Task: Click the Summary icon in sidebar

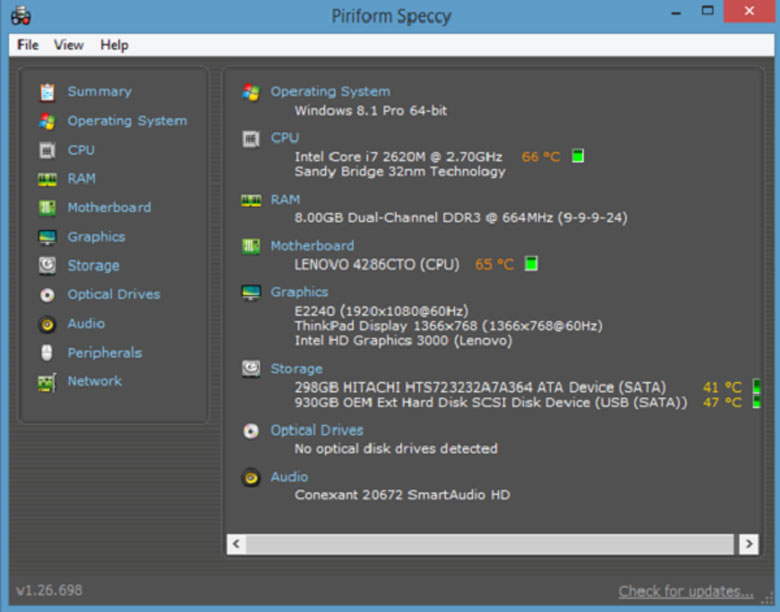Action: pyautogui.click(x=47, y=92)
